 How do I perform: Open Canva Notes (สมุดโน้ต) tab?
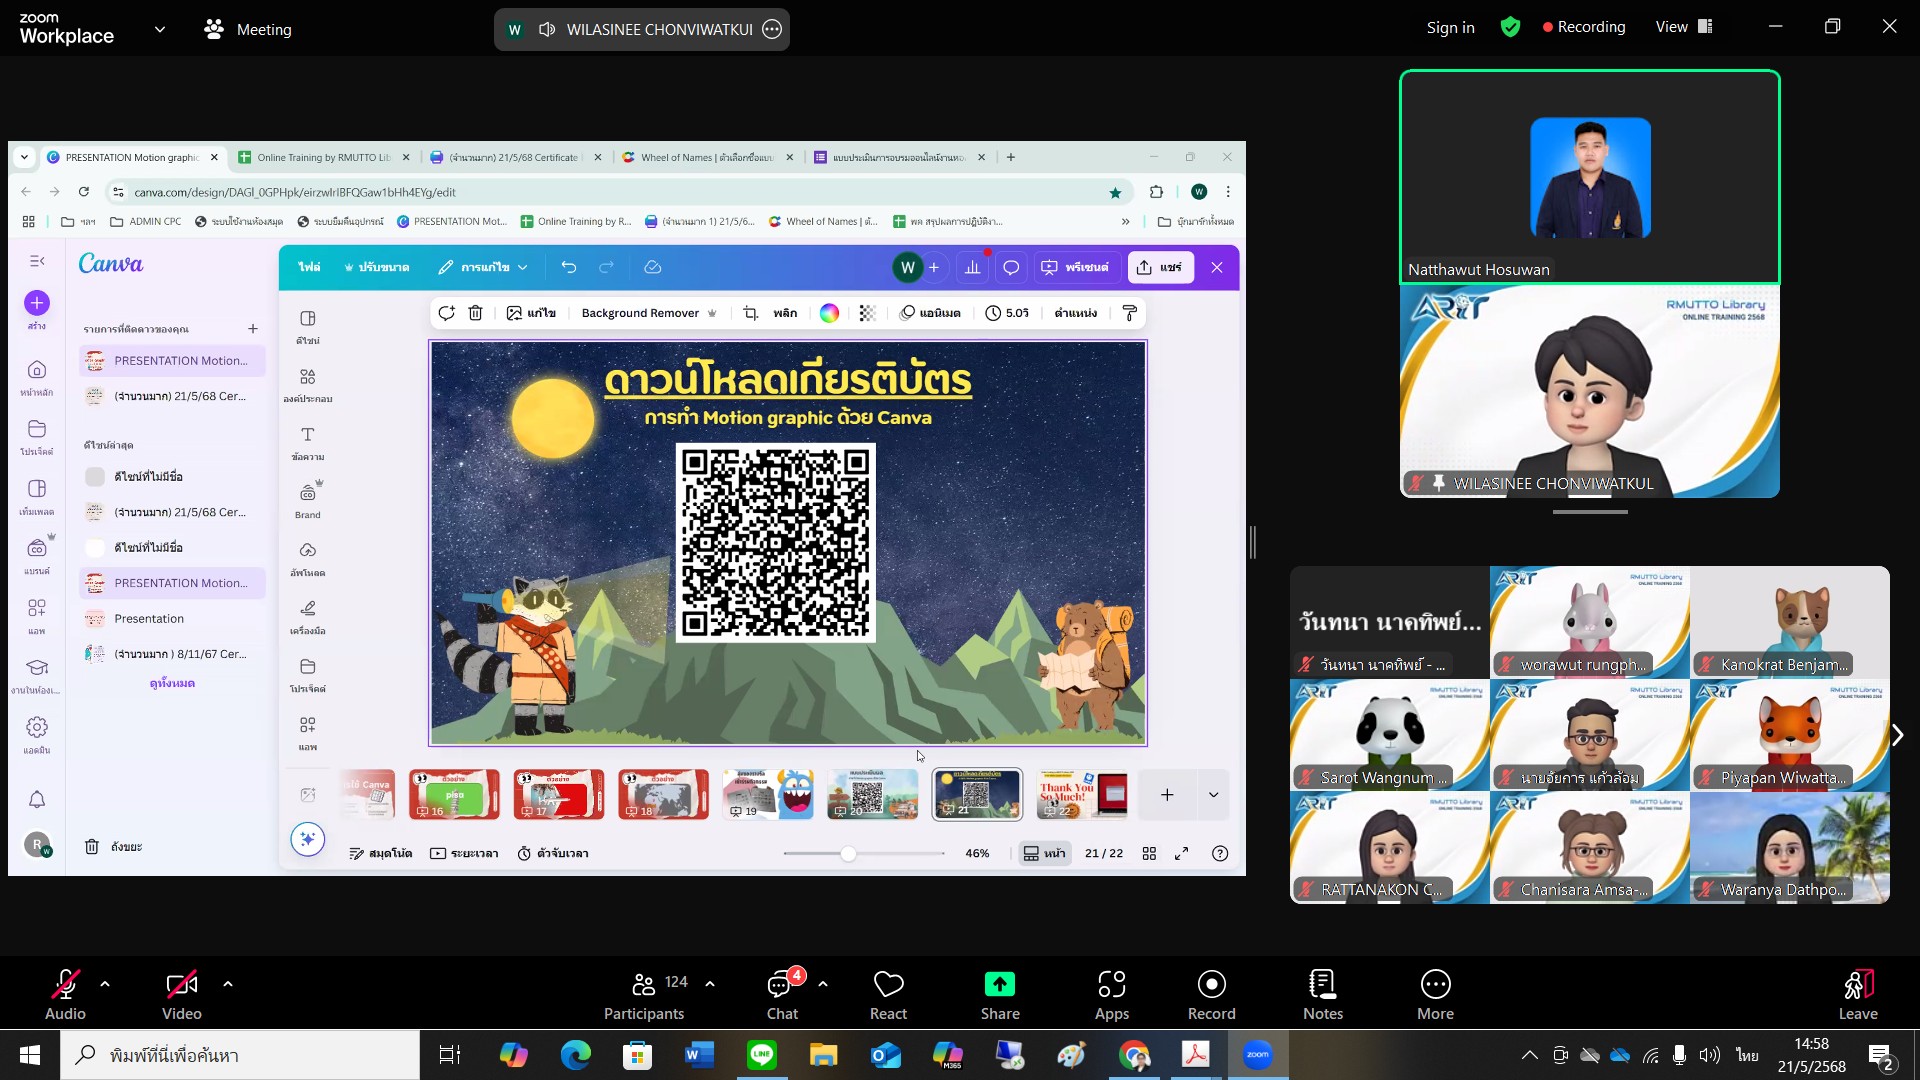(x=380, y=853)
